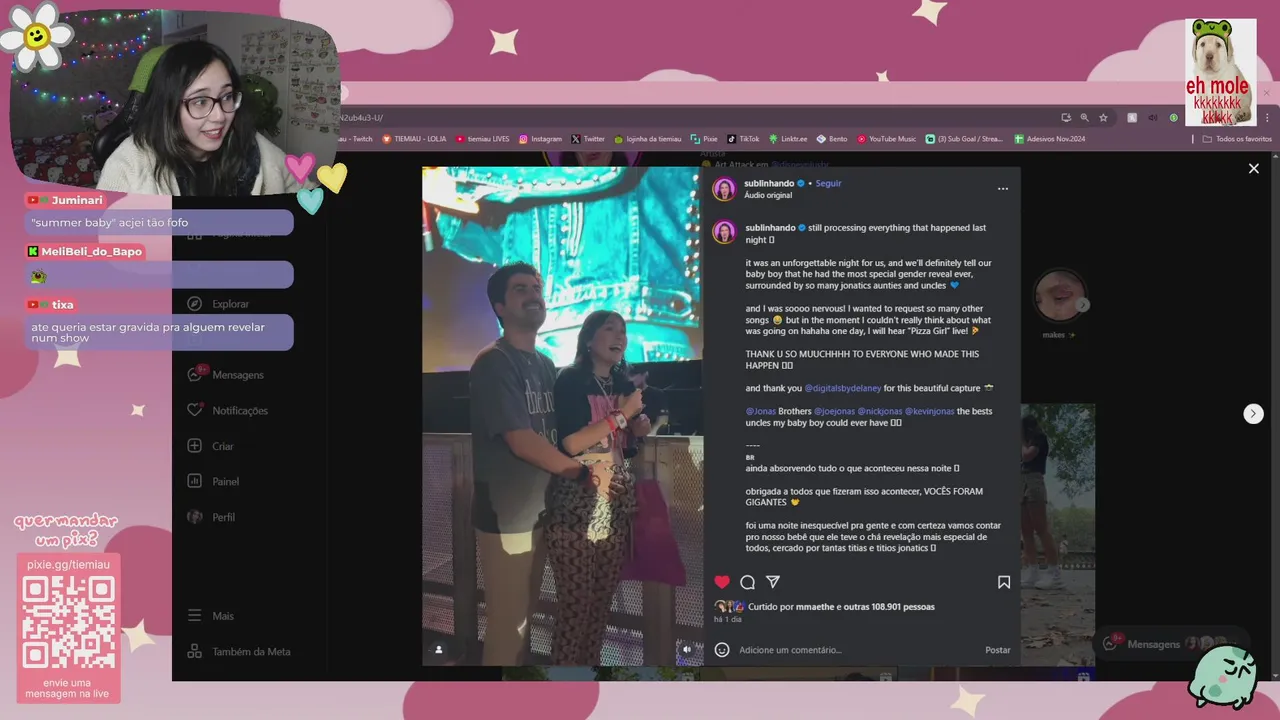
Task: Open the three-dot post options menu
Action: 1003,188
